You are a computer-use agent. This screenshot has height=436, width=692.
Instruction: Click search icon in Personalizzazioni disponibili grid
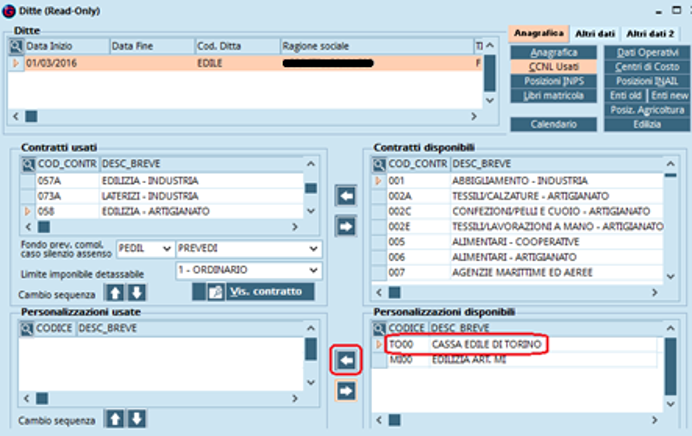tap(379, 329)
